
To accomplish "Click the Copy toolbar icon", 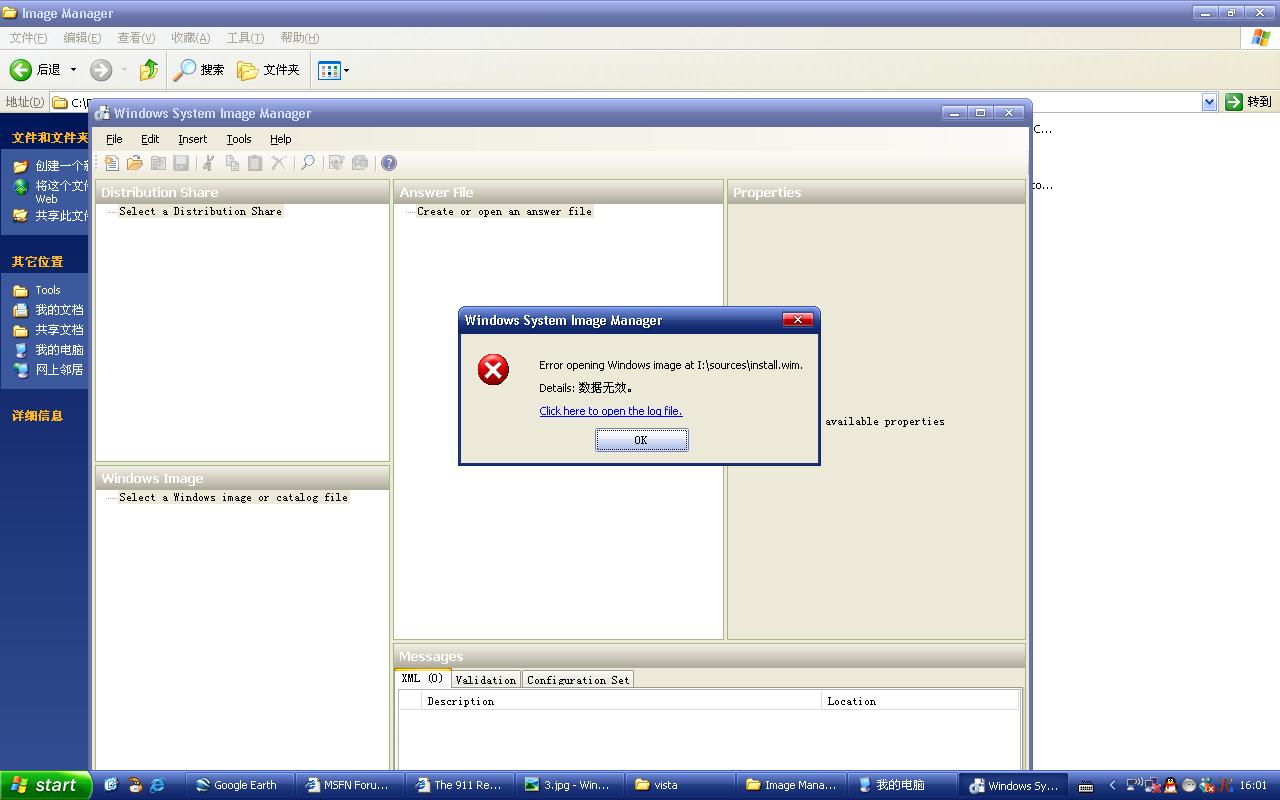I will pos(232,163).
